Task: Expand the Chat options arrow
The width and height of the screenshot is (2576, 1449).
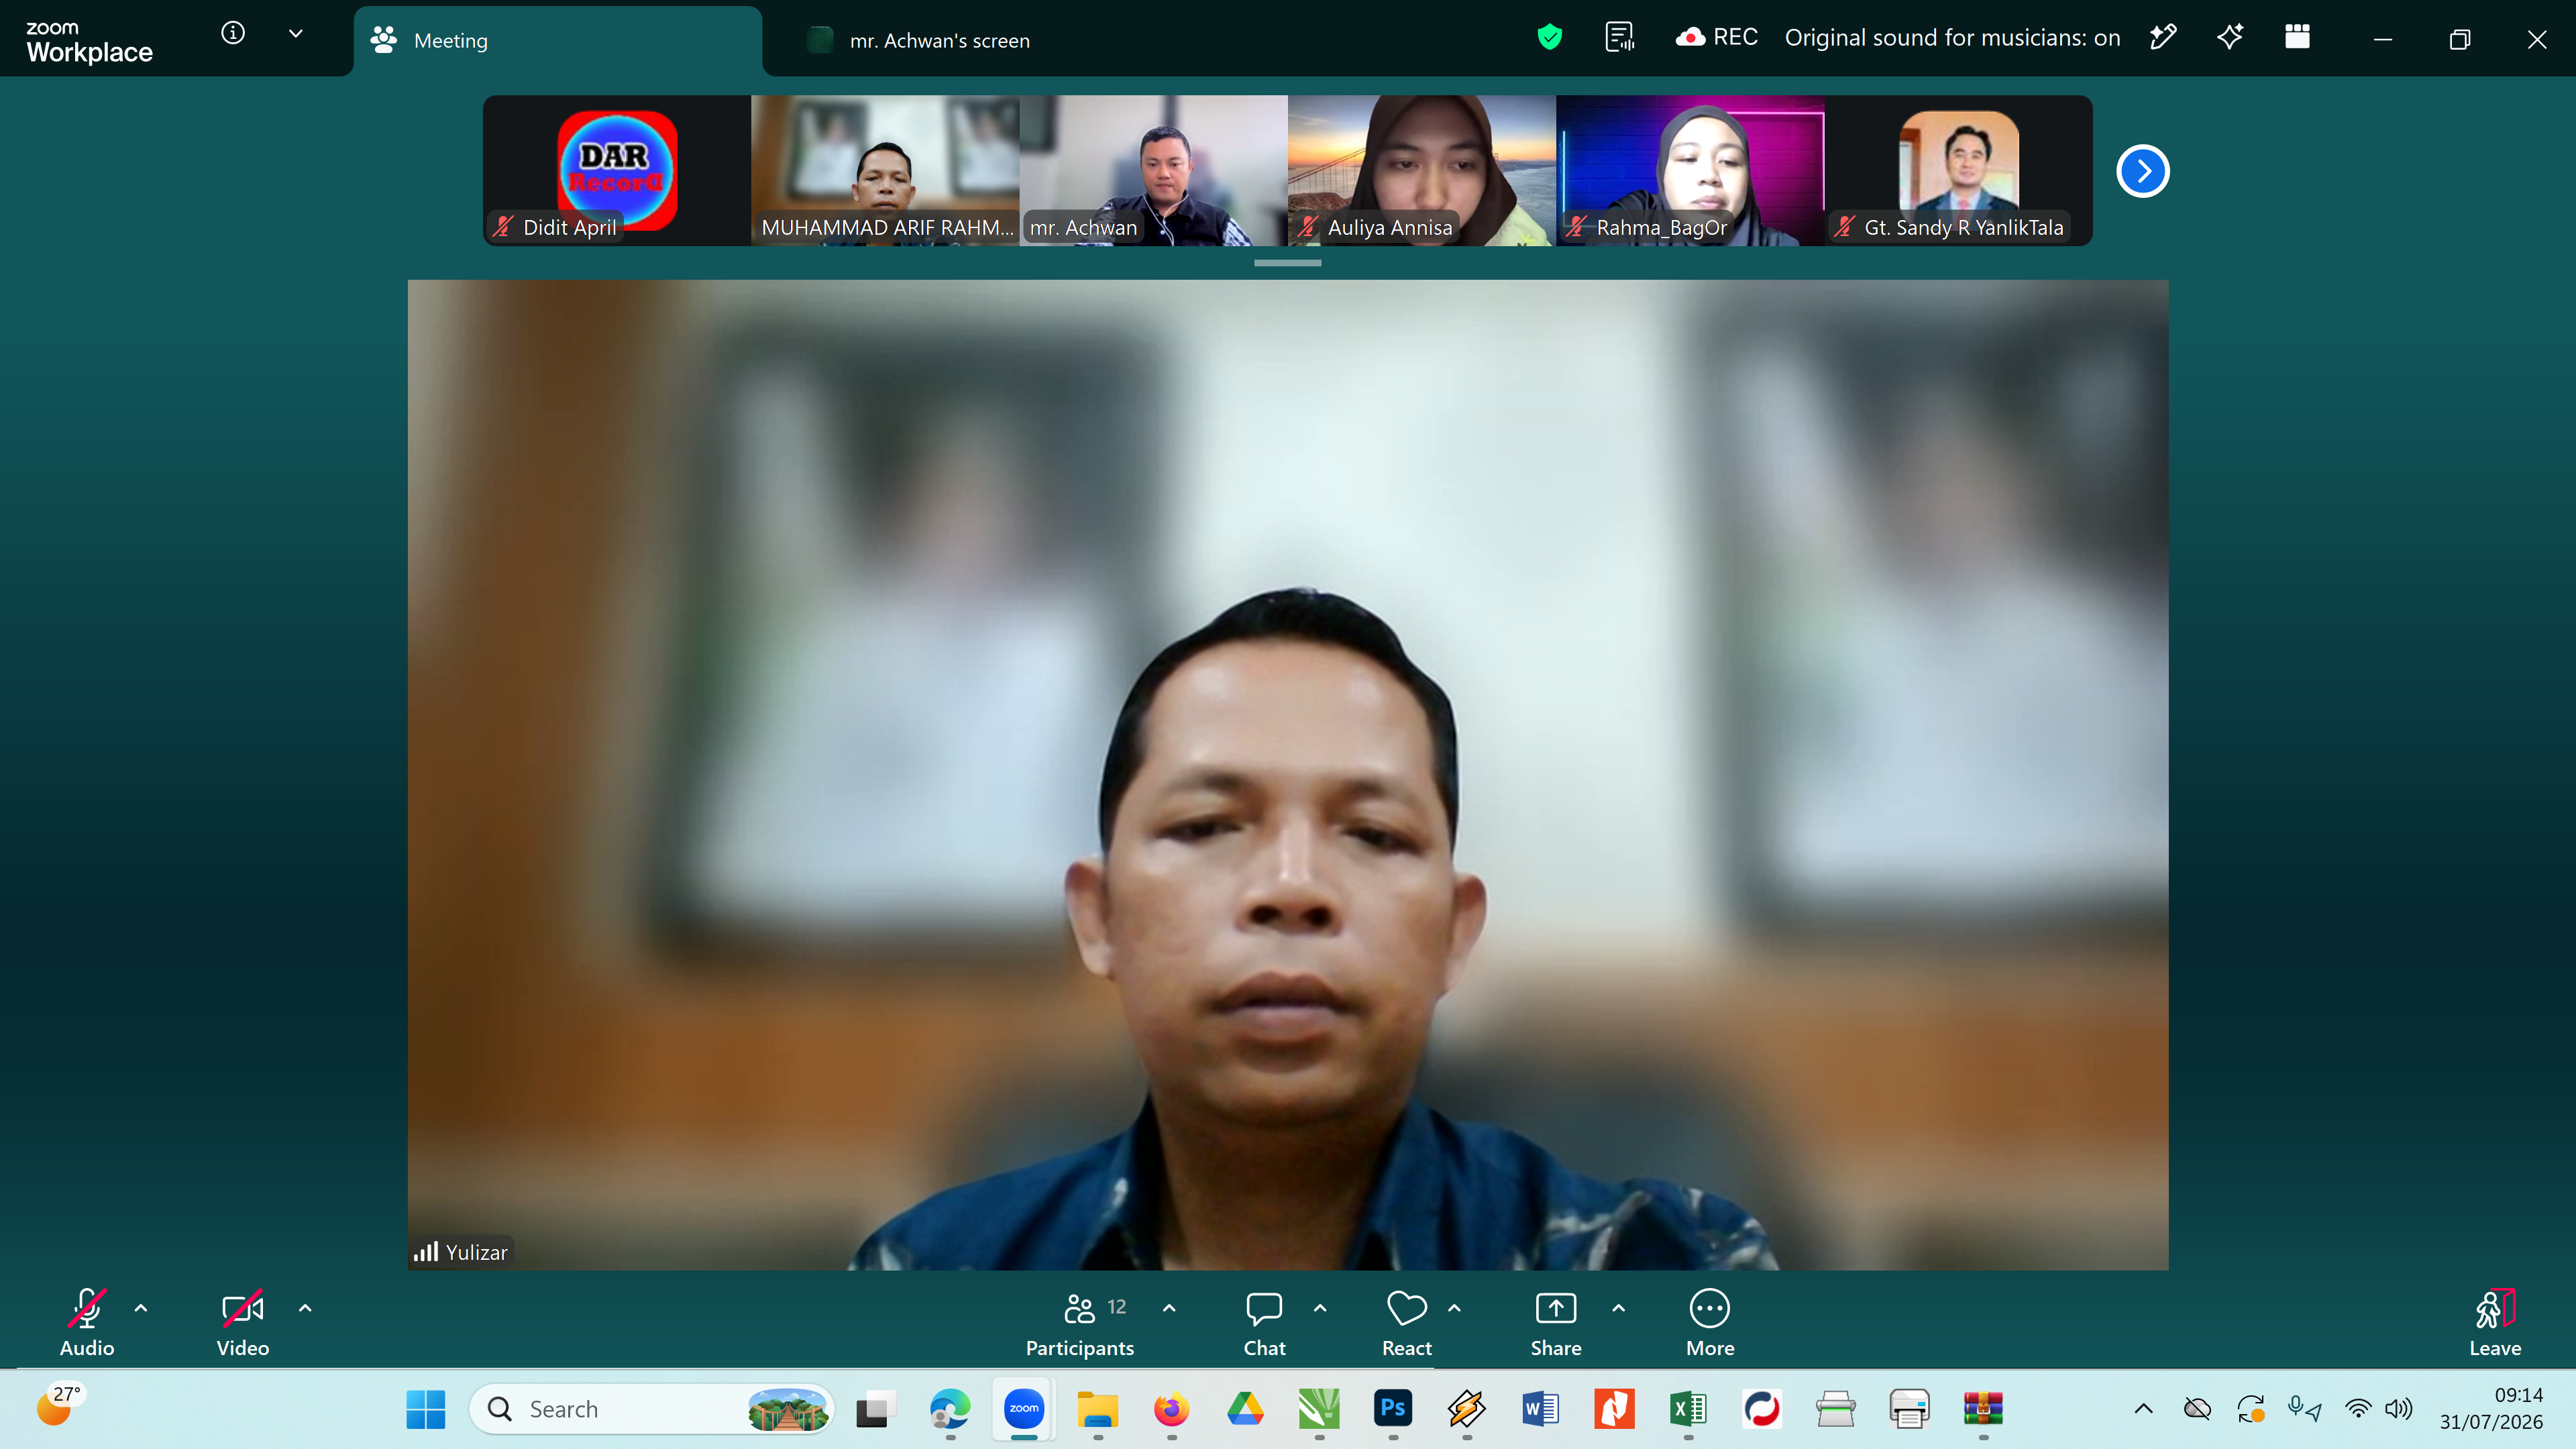Action: (x=1320, y=1307)
